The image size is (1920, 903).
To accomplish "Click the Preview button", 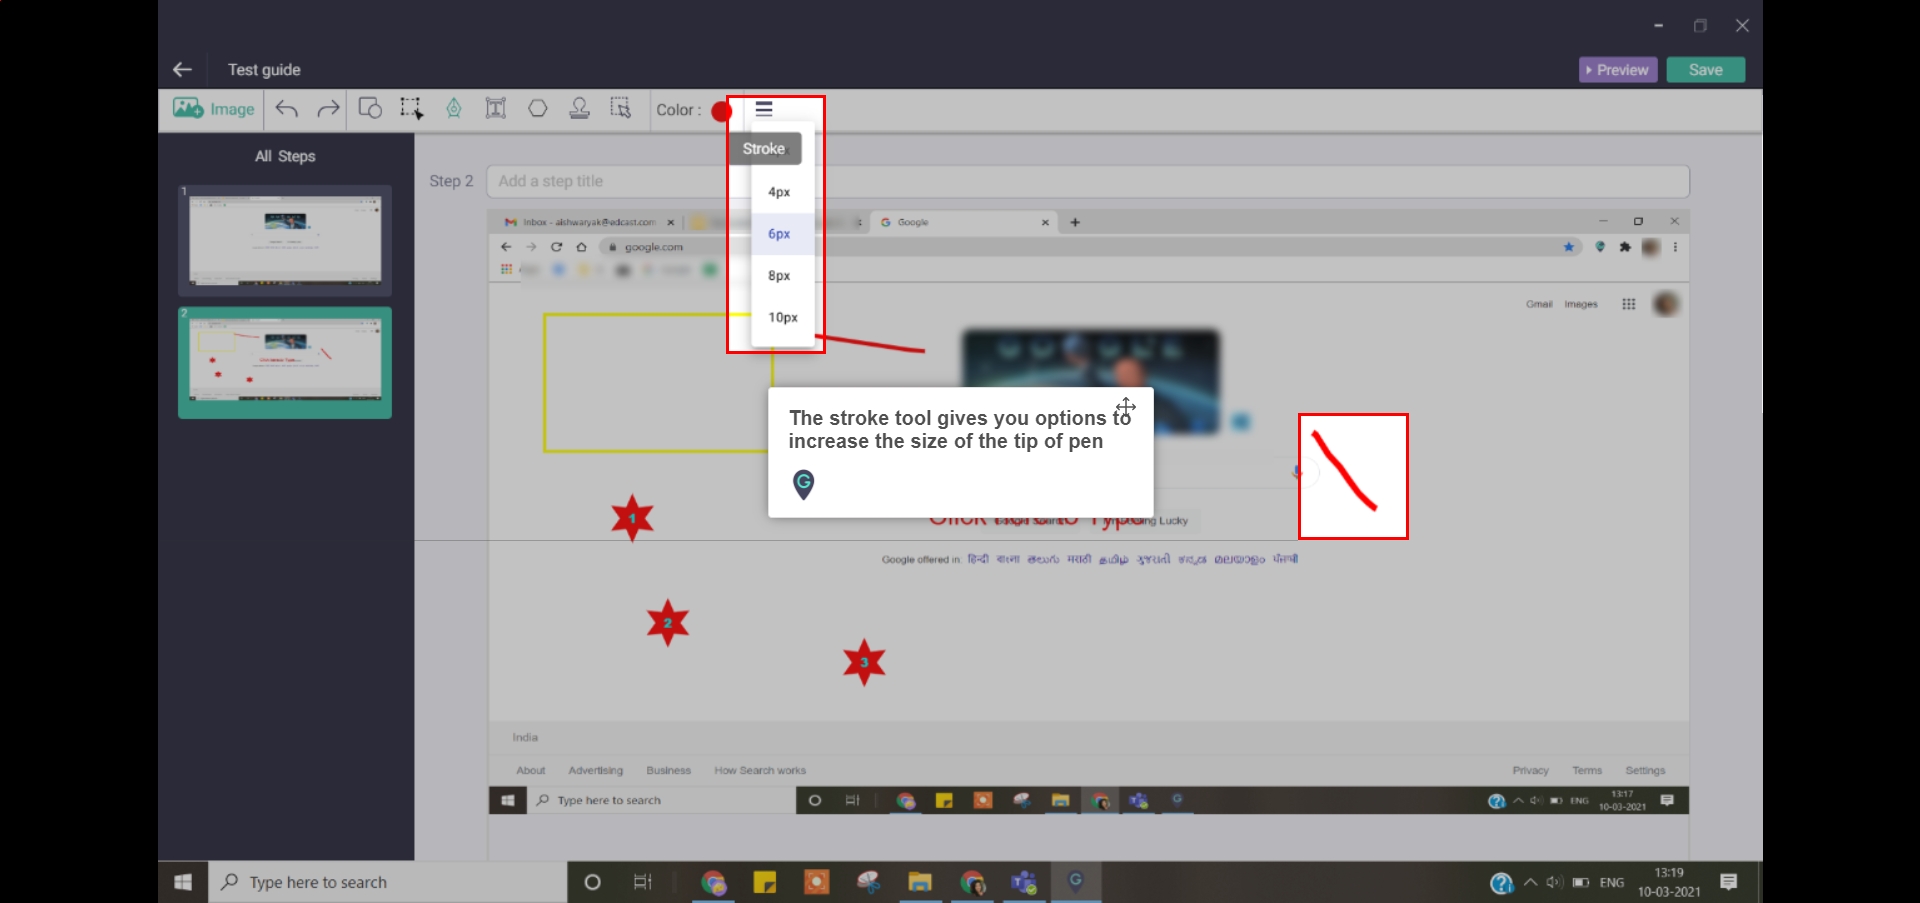I will 1618,70.
